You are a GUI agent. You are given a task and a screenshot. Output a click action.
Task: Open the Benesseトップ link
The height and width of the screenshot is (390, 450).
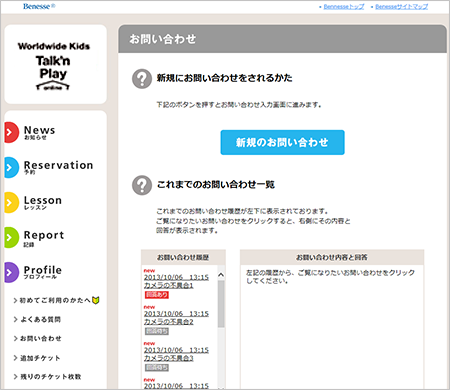coord(344,7)
